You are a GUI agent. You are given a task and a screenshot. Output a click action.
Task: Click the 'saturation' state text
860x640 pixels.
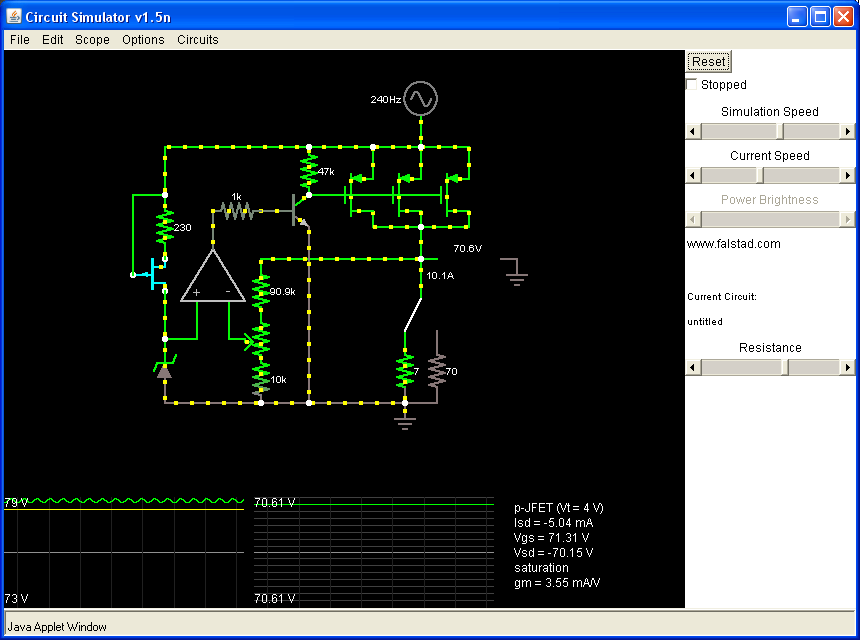(x=541, y=568)
